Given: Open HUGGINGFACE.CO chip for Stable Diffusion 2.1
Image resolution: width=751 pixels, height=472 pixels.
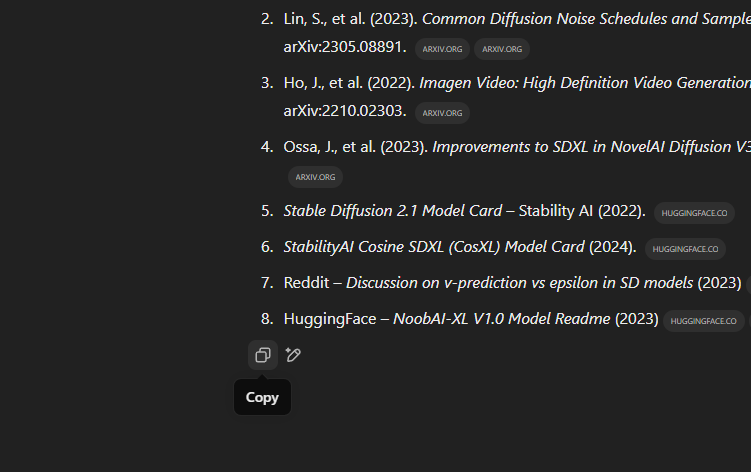Looking at the screenshot, I should click(x=694, y=213).
